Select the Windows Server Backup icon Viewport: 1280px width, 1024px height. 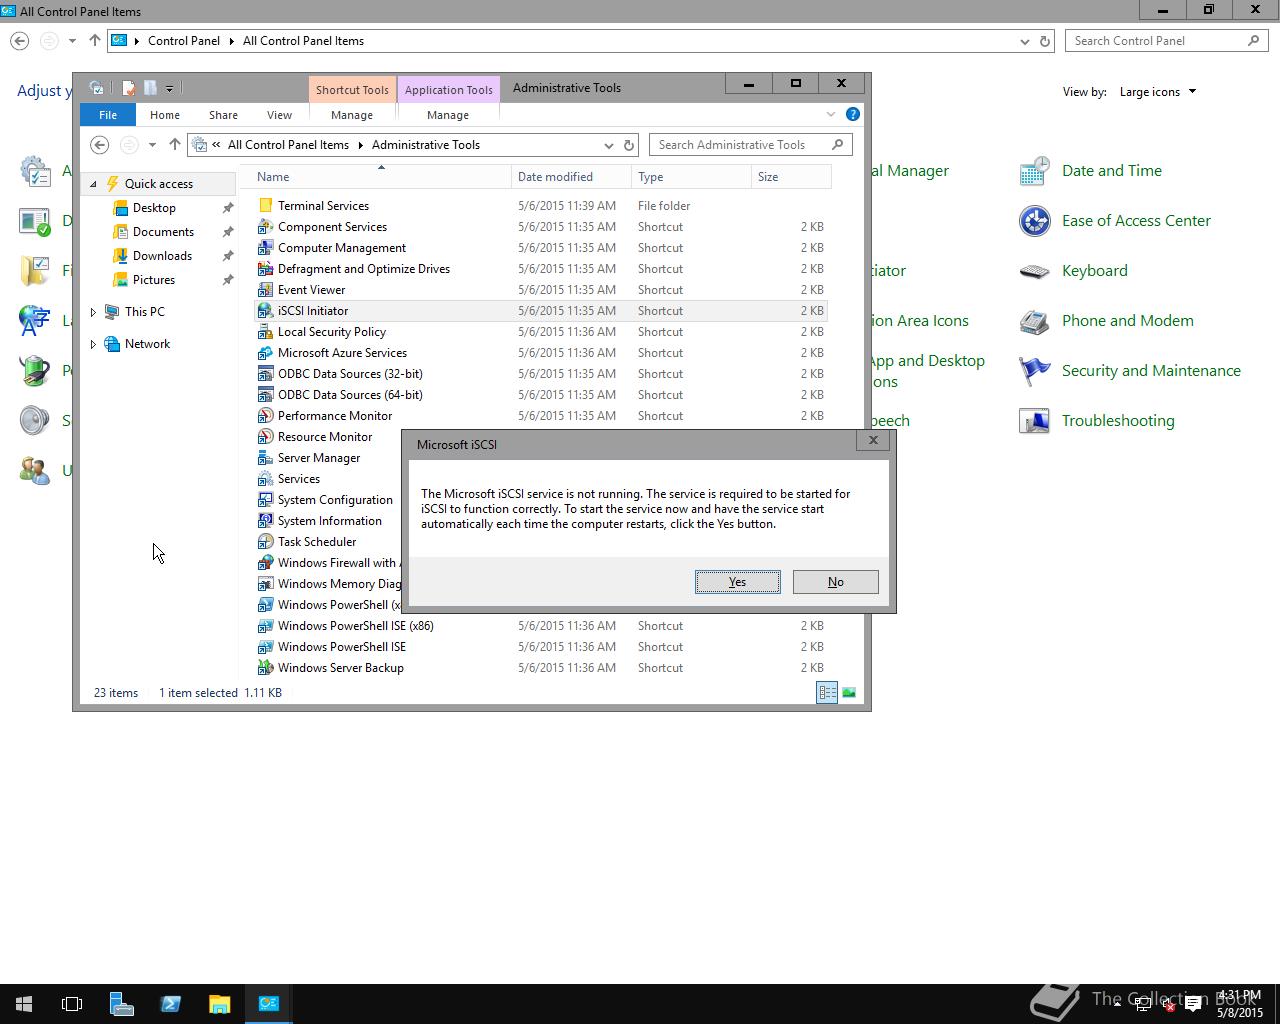(x=265, y=668)
